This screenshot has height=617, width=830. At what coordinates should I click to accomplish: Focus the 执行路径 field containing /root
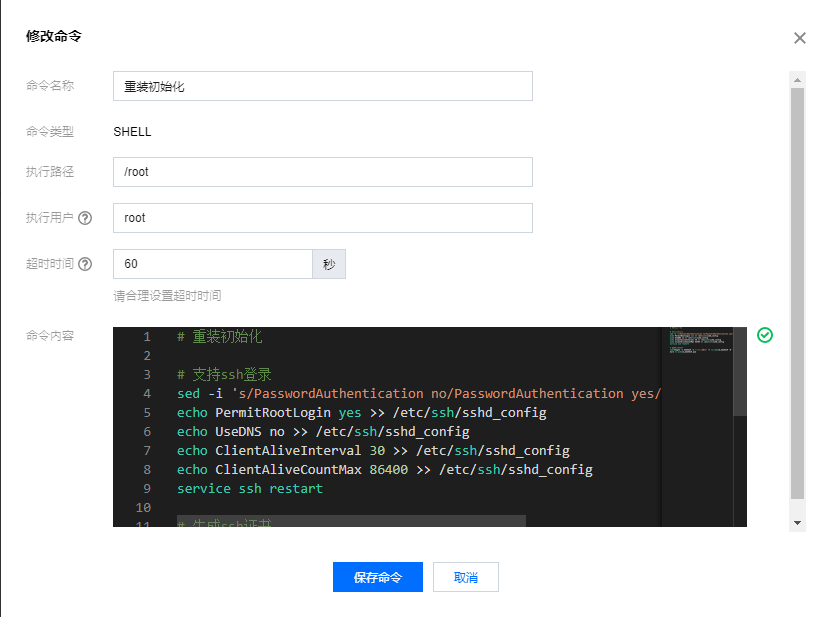pos(322,172)
